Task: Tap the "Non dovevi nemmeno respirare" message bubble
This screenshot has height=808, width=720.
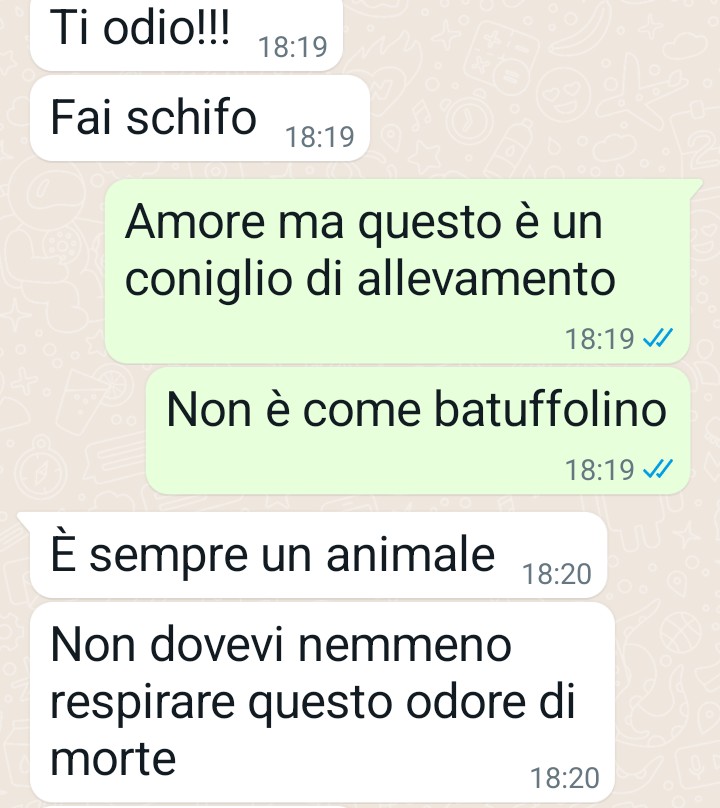Action: (323, 702)
